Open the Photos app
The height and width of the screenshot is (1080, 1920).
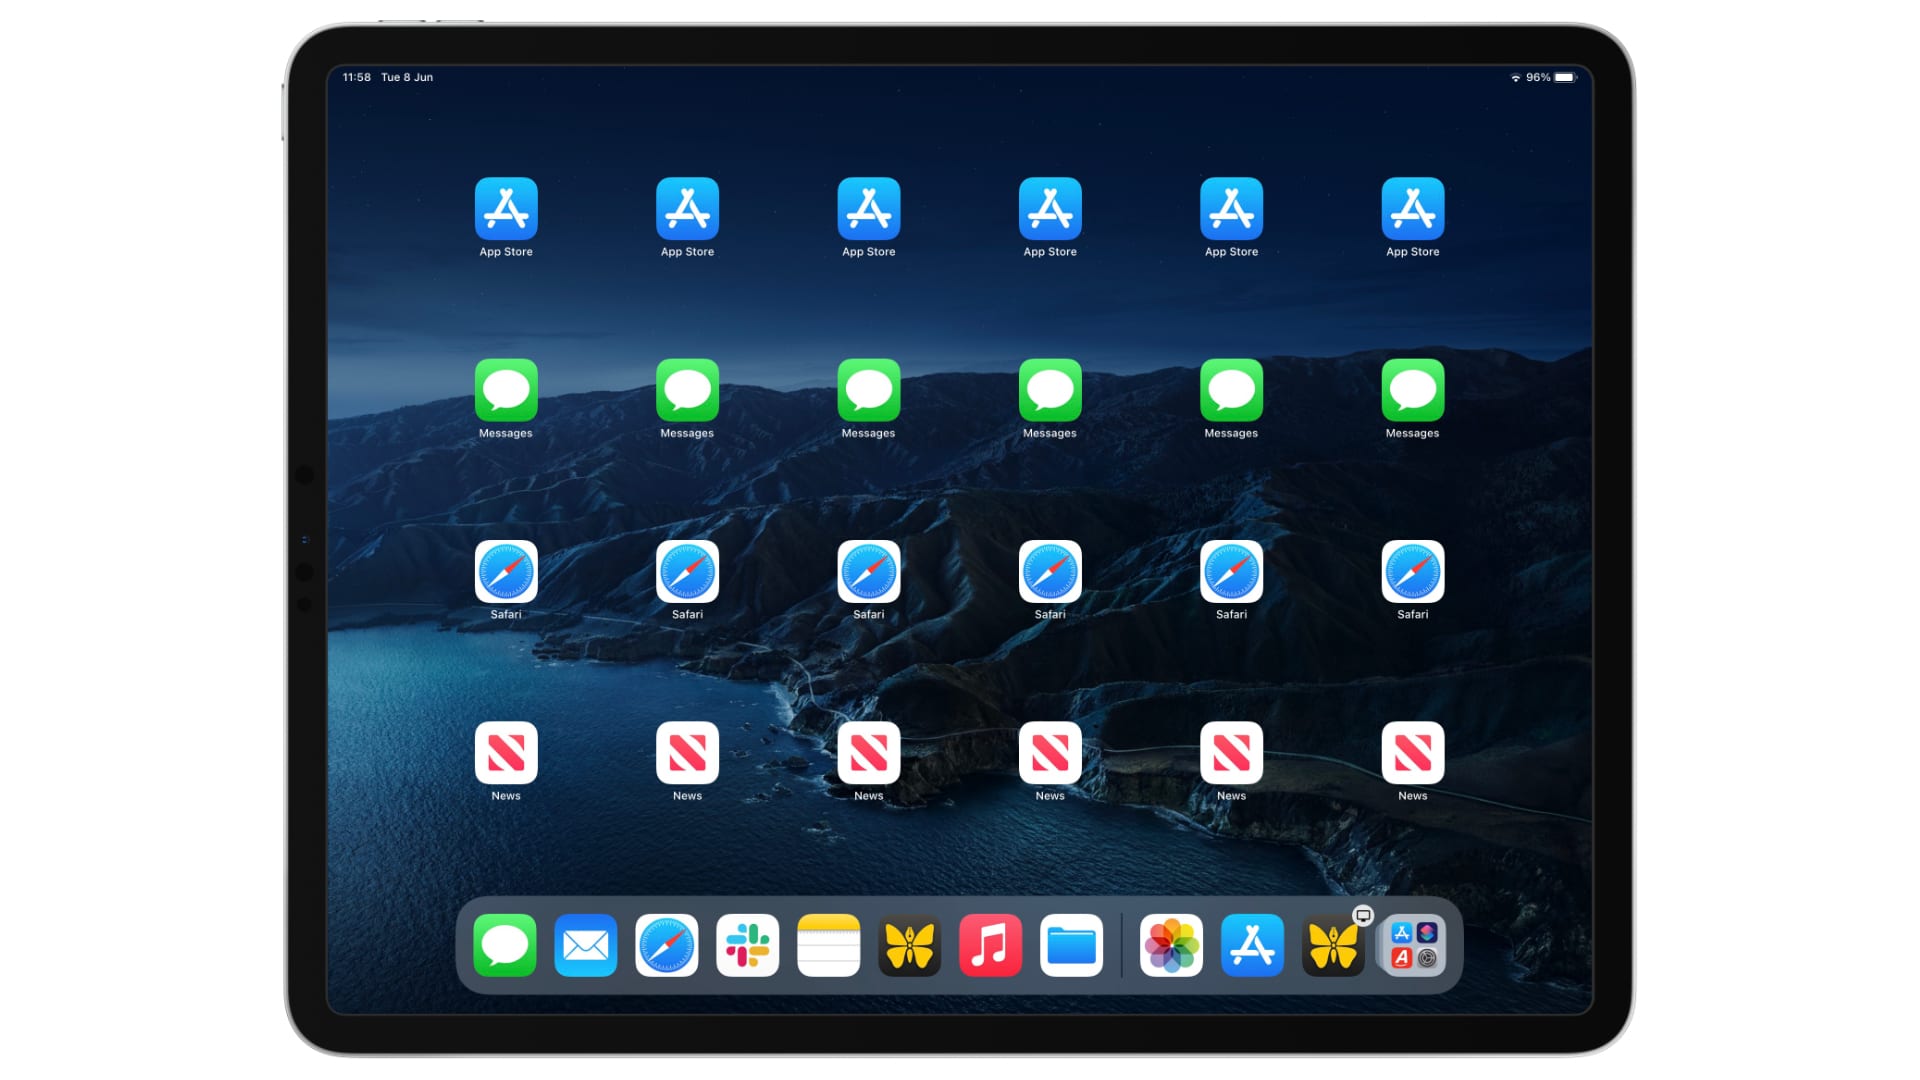(1171, 945)
